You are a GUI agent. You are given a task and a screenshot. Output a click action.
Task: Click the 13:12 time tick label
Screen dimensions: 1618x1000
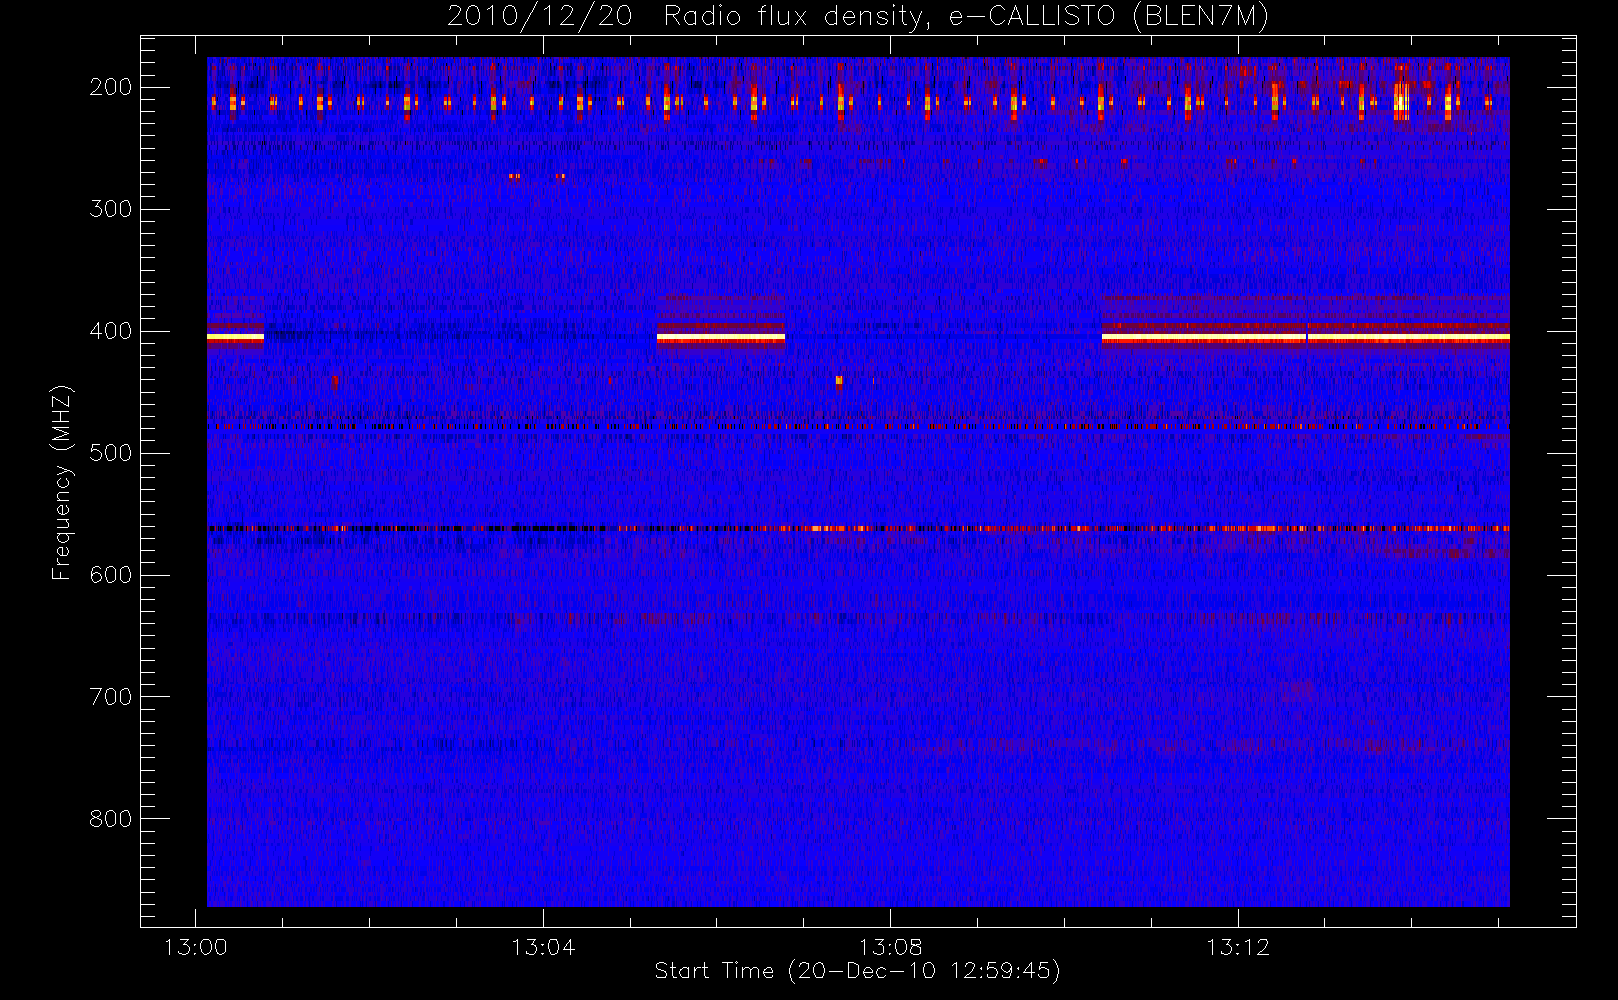click(x=1238, y=947)
